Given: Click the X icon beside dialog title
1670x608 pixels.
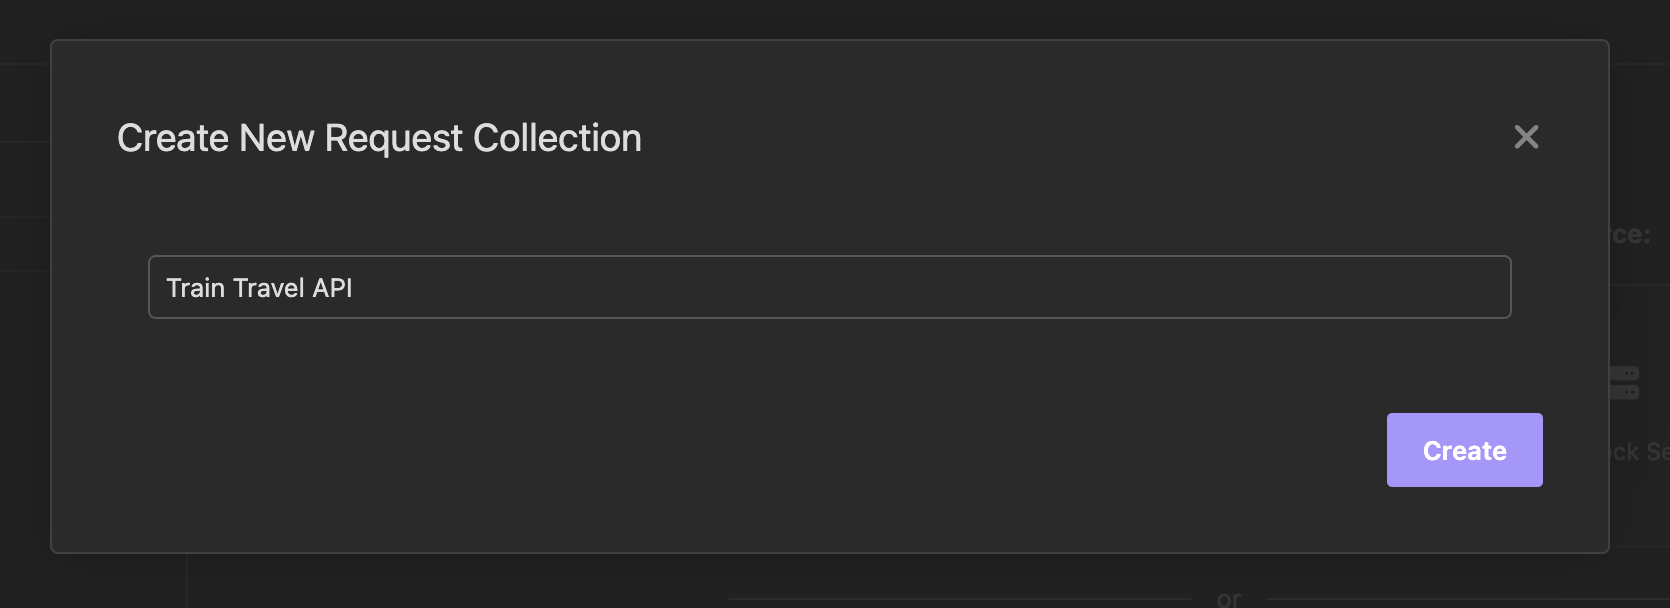Looking at the screenshot, I should coord(1526,137).
